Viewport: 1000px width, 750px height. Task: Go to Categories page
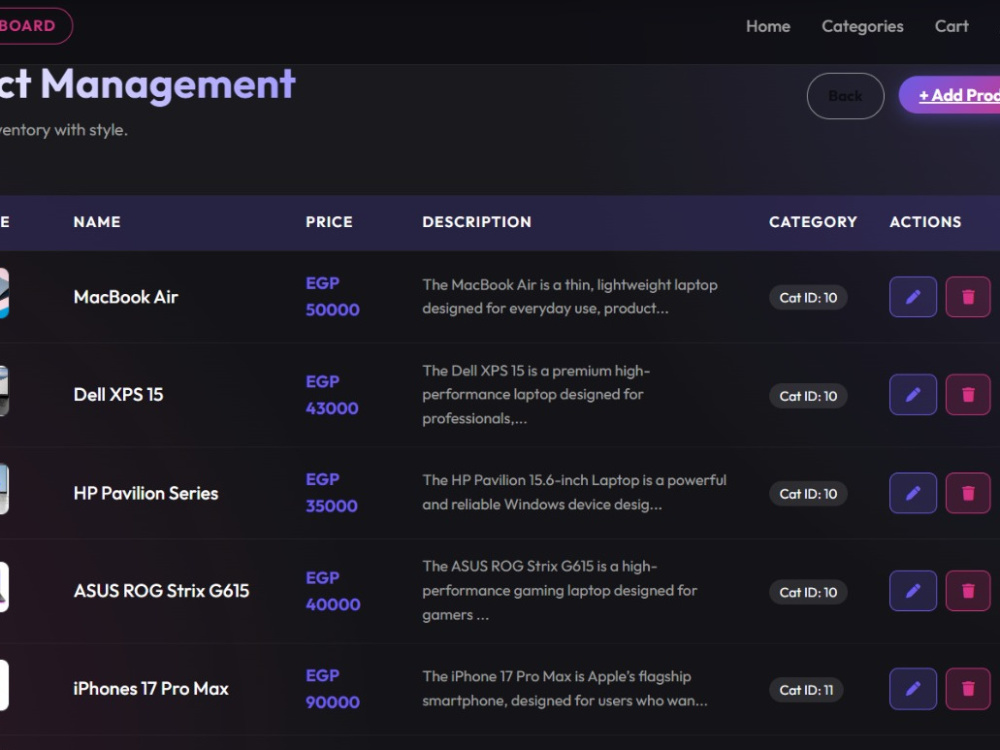(x=862, y=26)
